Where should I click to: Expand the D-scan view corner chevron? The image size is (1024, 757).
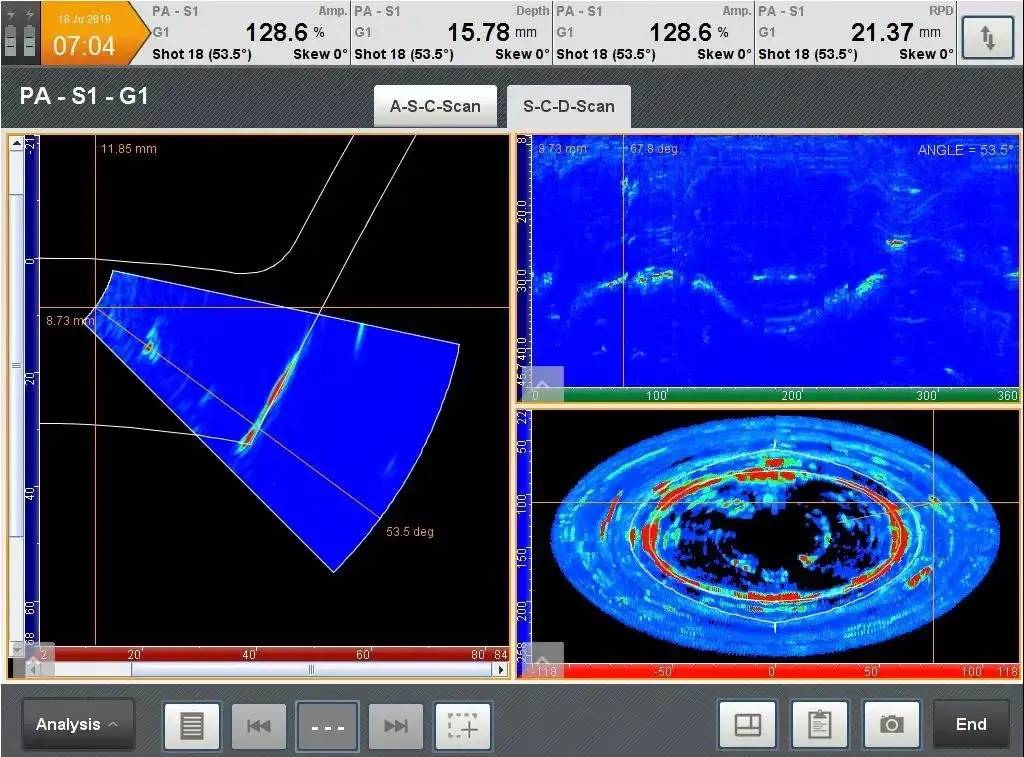tap(541, 383)
